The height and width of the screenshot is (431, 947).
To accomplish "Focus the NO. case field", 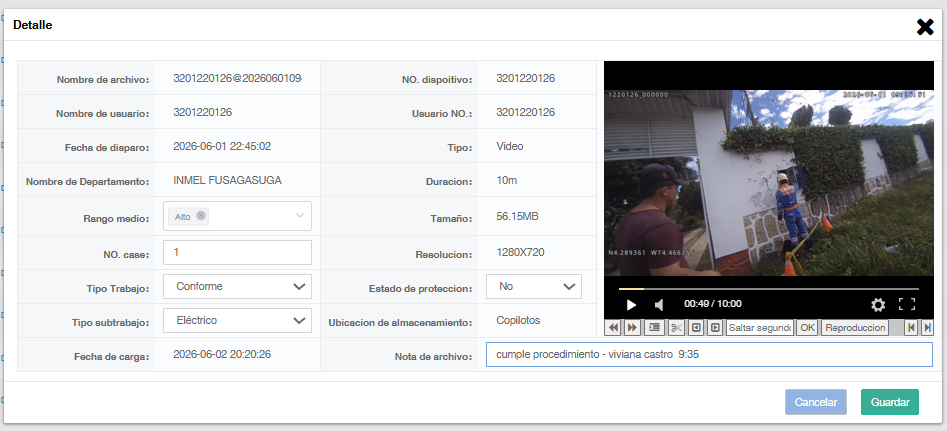I will pos(237,252).
